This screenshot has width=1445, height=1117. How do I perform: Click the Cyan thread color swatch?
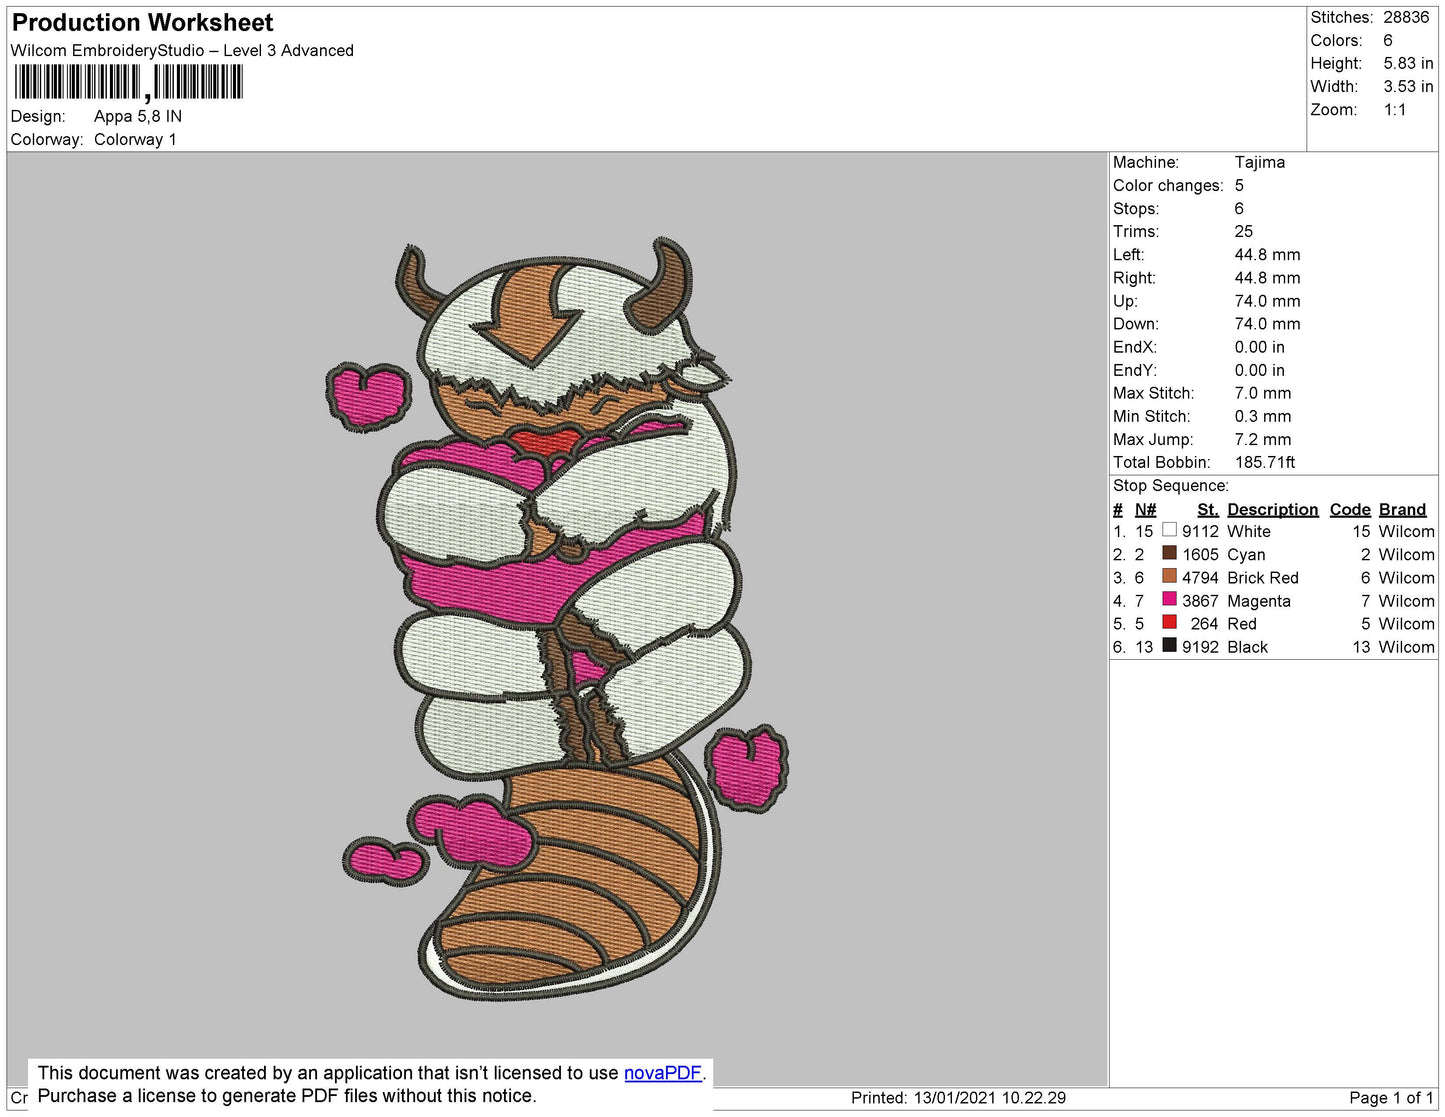coord(1169,553)
